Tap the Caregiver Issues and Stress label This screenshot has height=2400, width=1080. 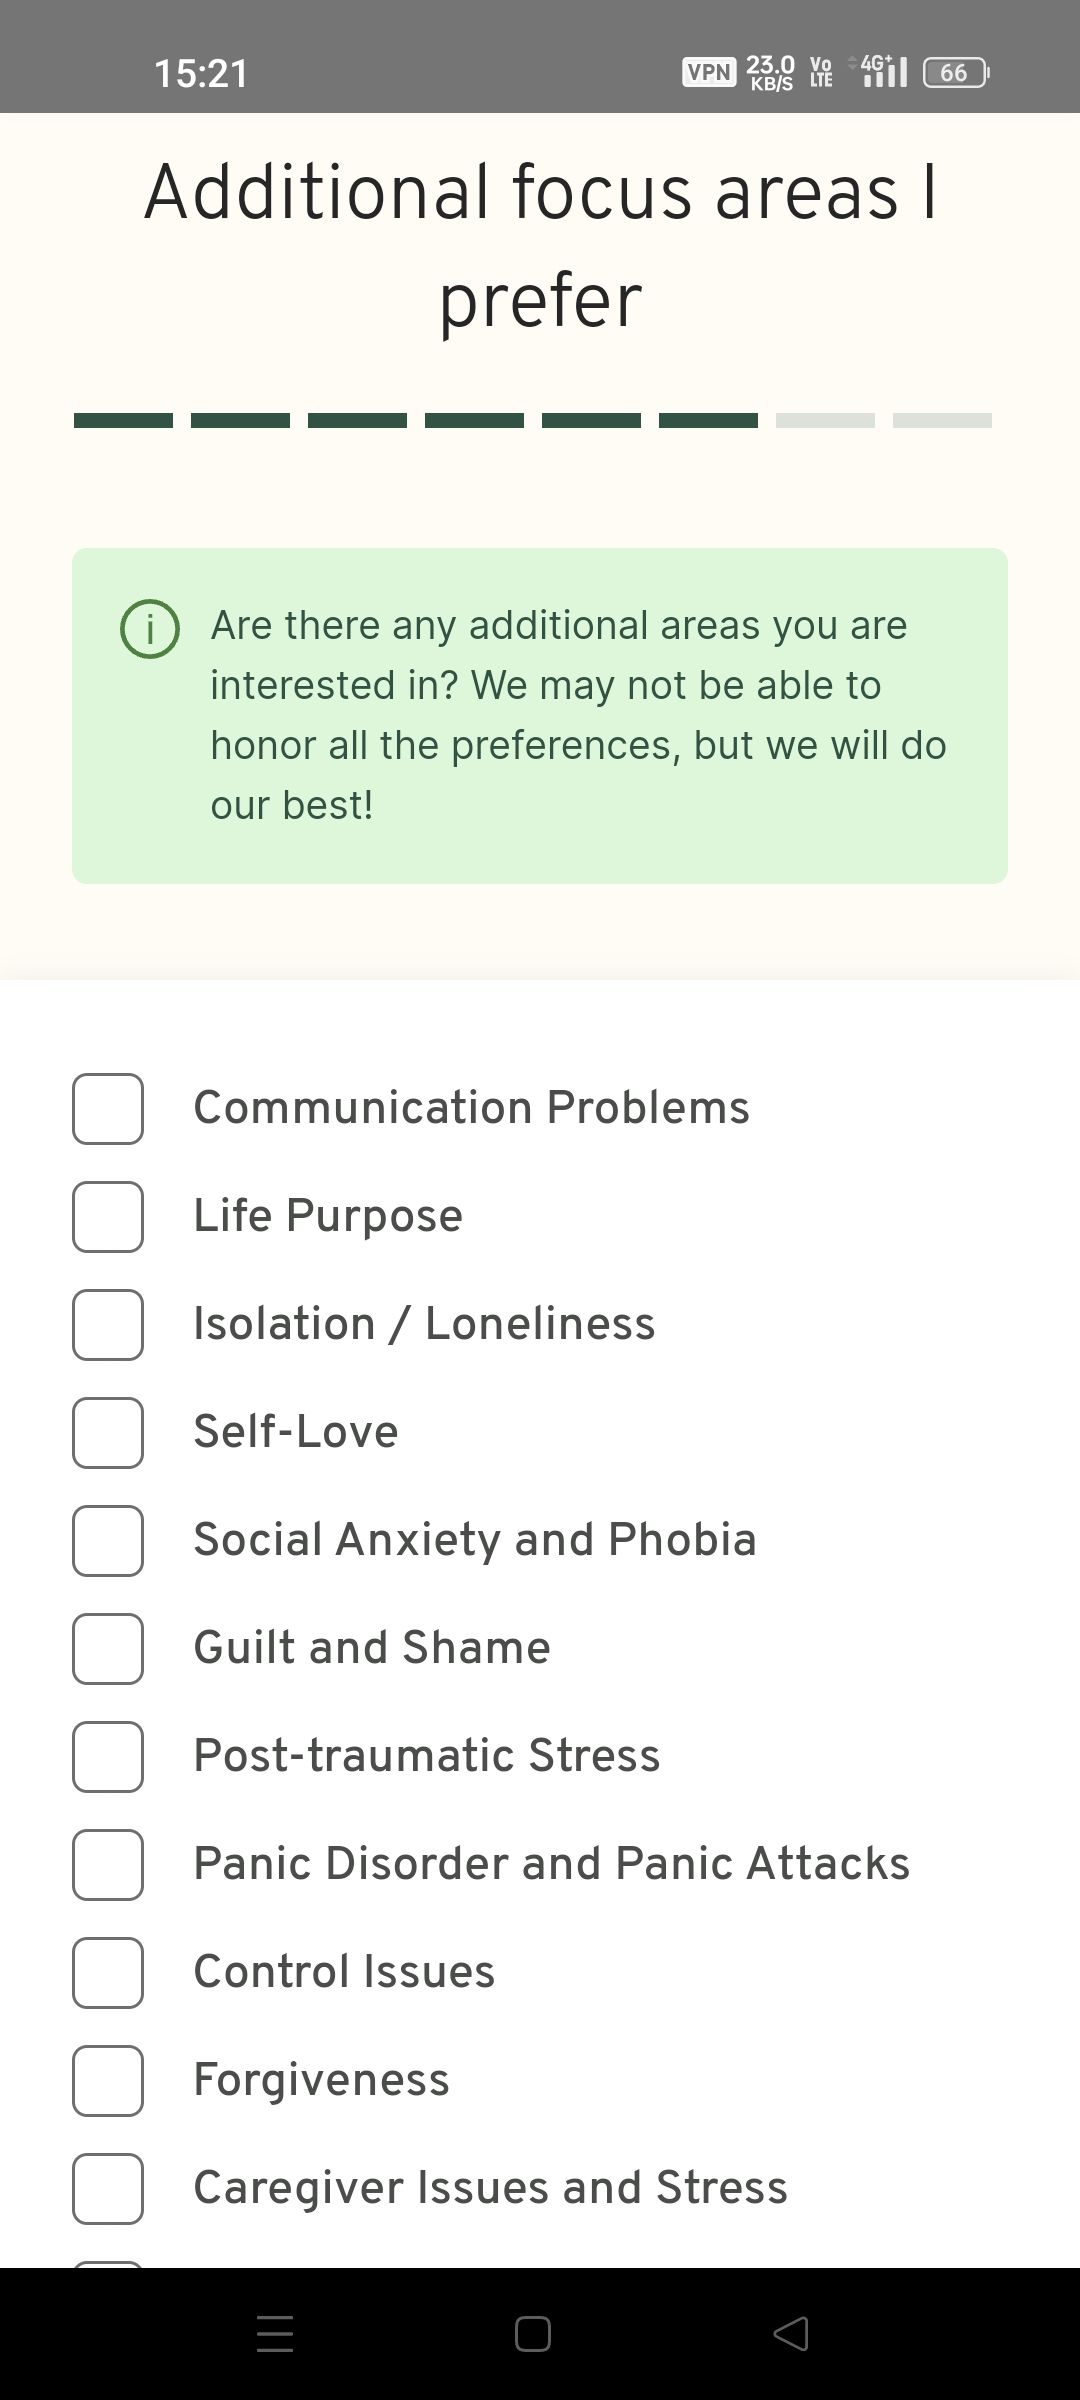(489, 2187)
